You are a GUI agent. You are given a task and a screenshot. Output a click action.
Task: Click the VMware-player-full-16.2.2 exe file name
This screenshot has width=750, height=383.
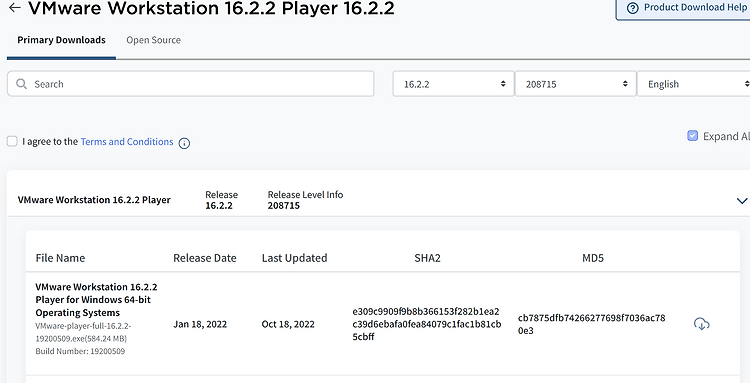pyautogui.click(x=83, y=332)
